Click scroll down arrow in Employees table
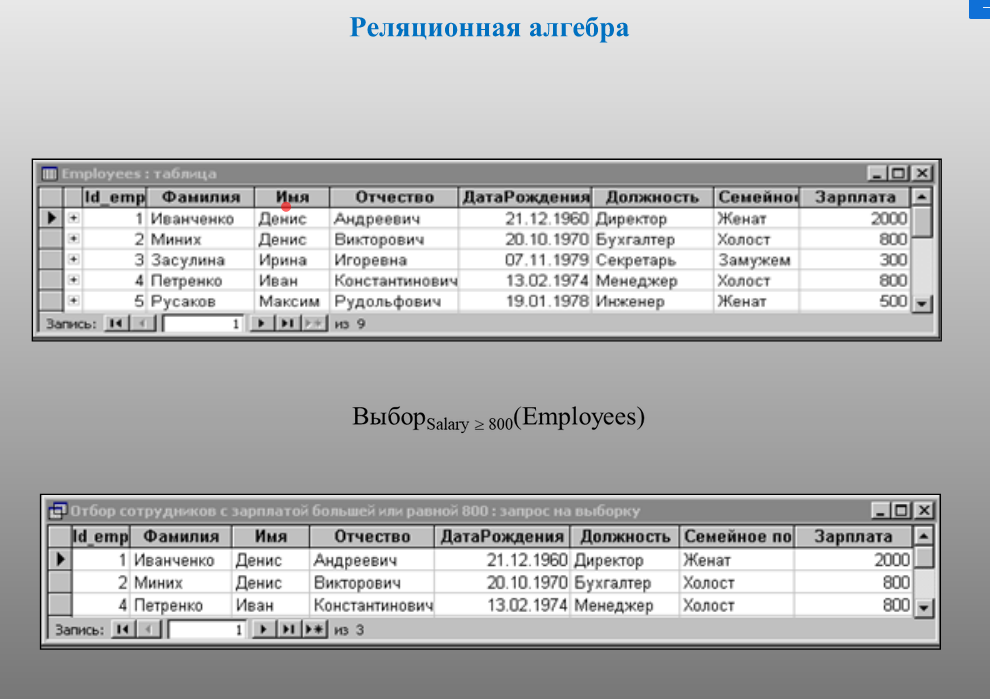The image size is (990, 699). tap(922, 304)
